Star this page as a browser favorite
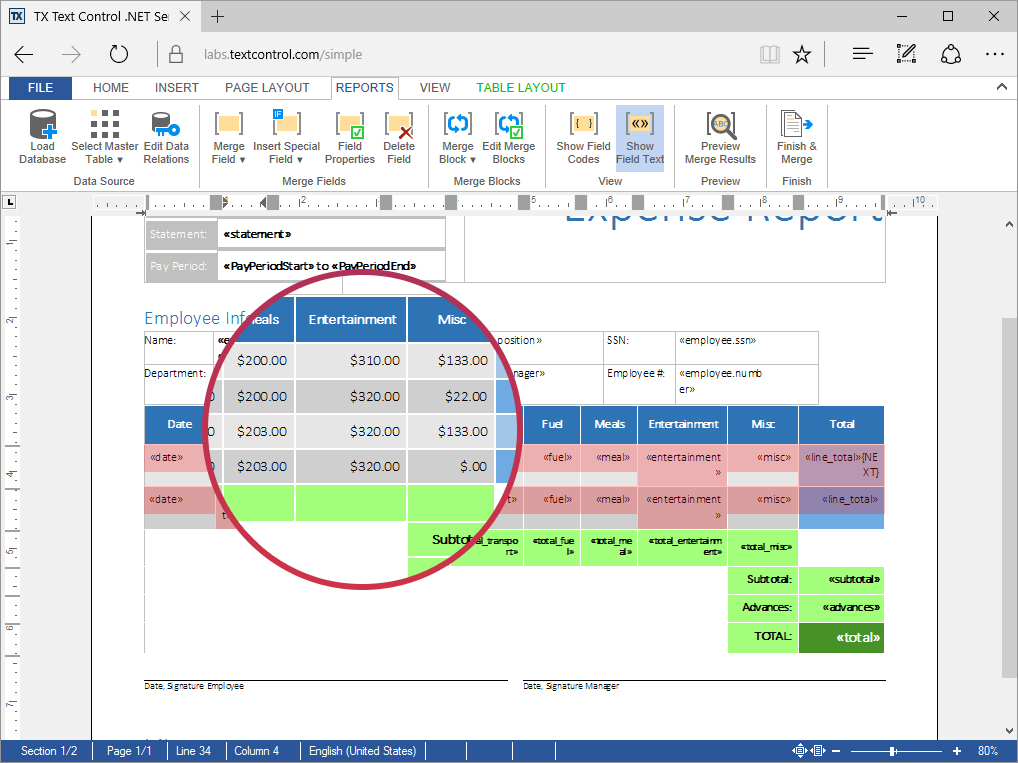The width and height of the screenshot is (1018, 763). (x=801, y=54)
